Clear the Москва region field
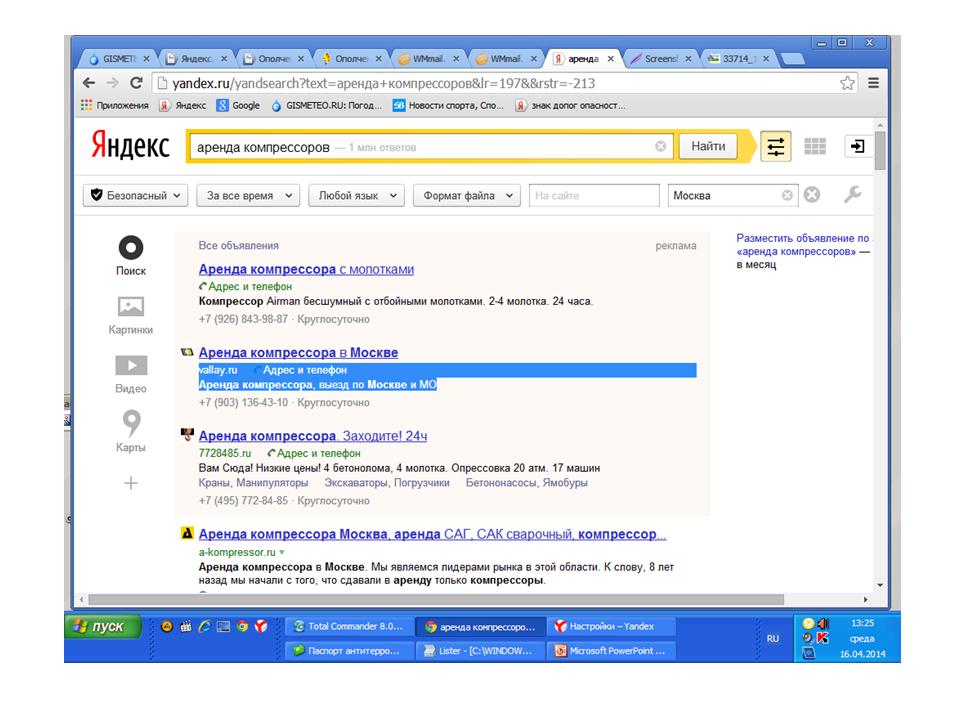The height and width of the screenshot is (720, 960). [787, 195]
